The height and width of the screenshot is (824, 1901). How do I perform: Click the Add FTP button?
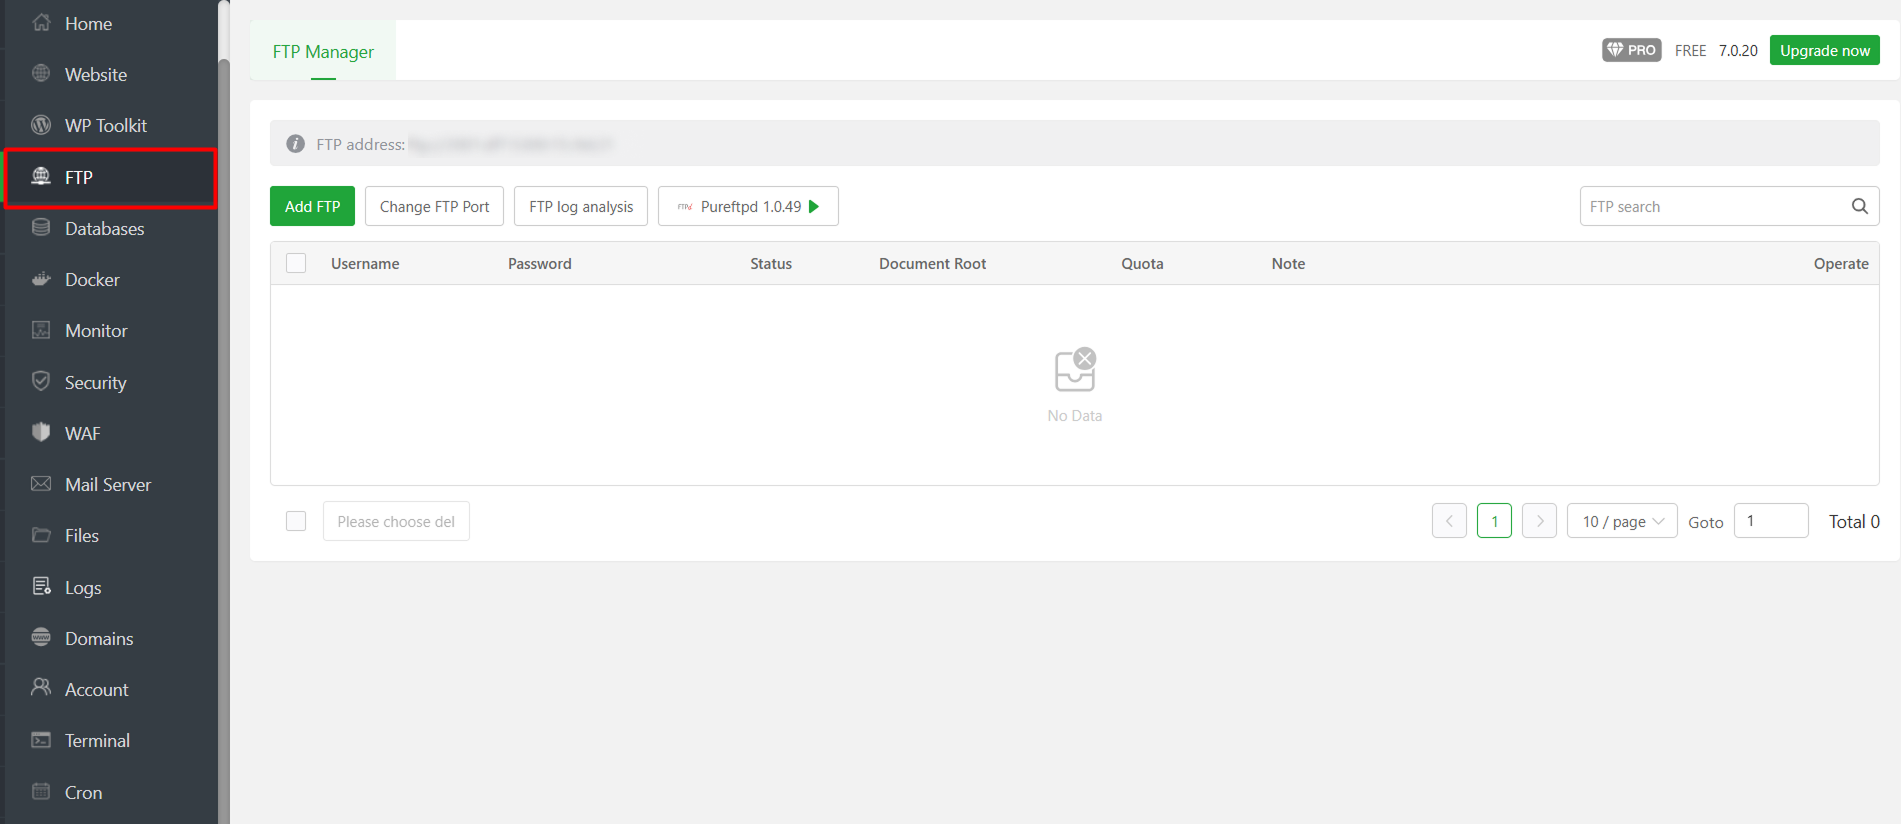point(312,206)
